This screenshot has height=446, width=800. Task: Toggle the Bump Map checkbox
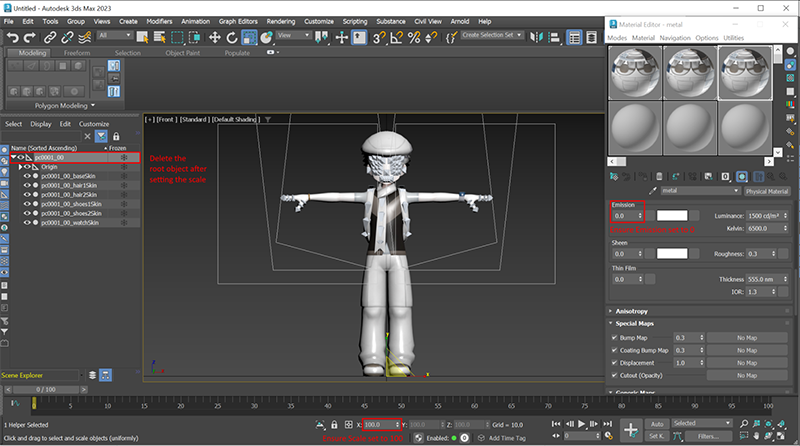tap(613, 338)
